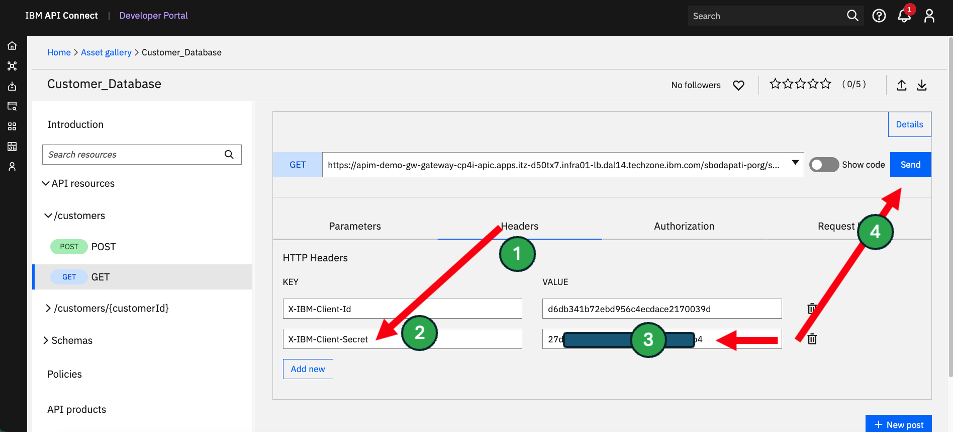Click the request URL field
The height and width of the screenshot is (436, 954).
pyautogui.click(x=563, y=165)
